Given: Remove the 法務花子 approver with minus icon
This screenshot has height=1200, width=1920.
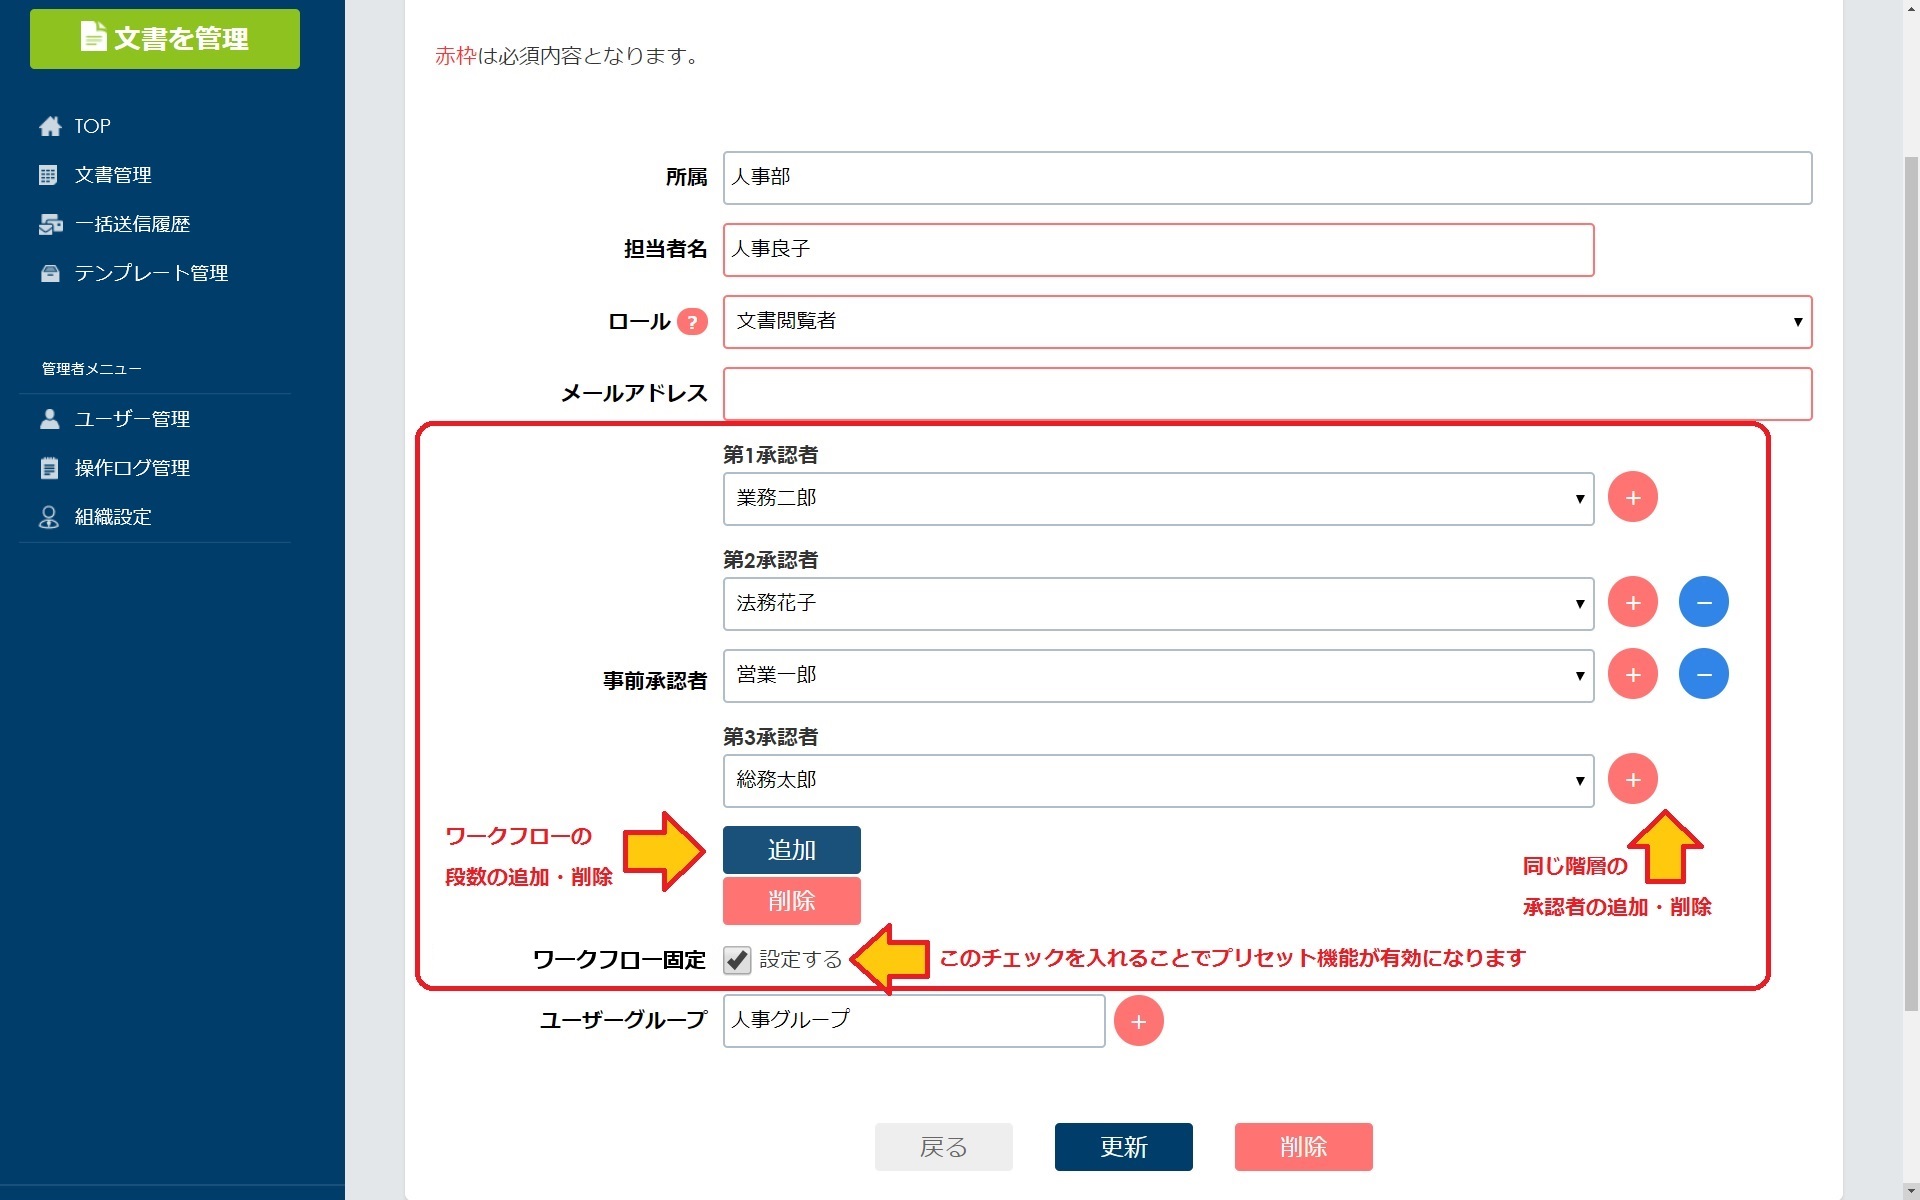Looking at the screenshot, I should tap(1703, 603).
